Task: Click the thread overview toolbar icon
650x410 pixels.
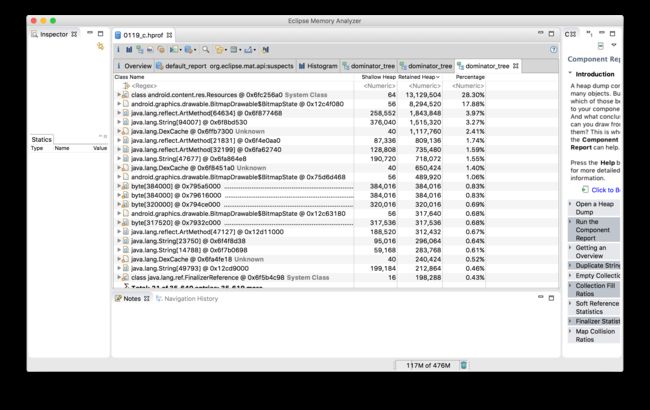Action: click(x=161, y=50)
